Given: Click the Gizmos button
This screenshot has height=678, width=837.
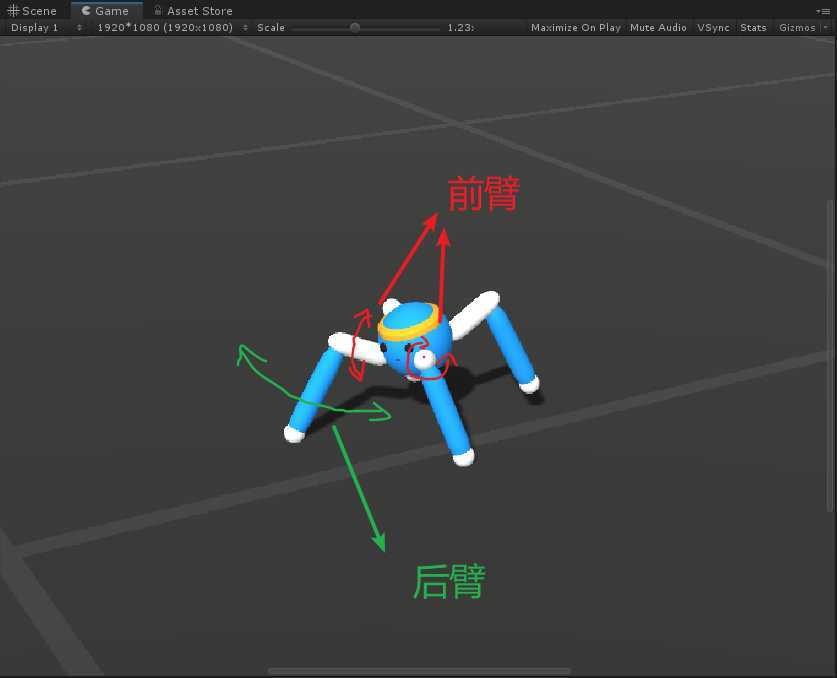Looking at the screenshot, I should click(x=796, y=28).
